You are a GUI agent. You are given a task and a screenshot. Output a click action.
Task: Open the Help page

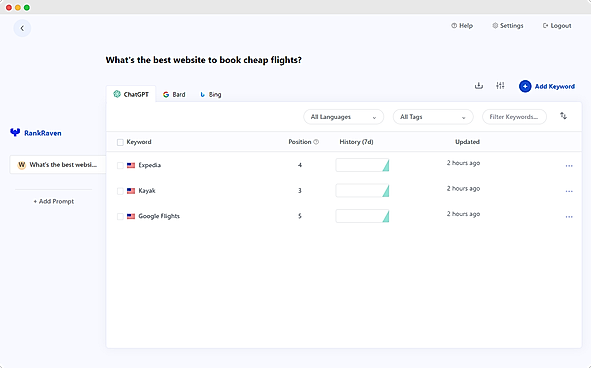click(462, 26)
